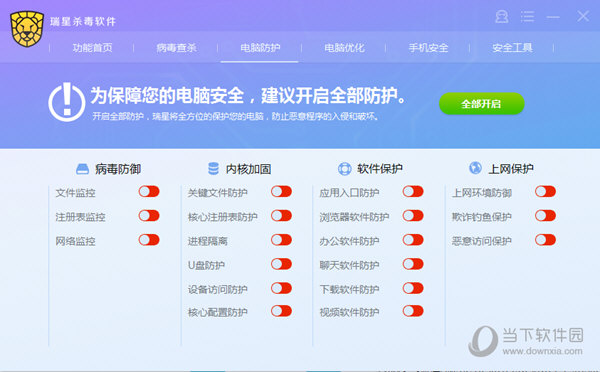Click the 办公软件防护 label text

click(349, 241)
